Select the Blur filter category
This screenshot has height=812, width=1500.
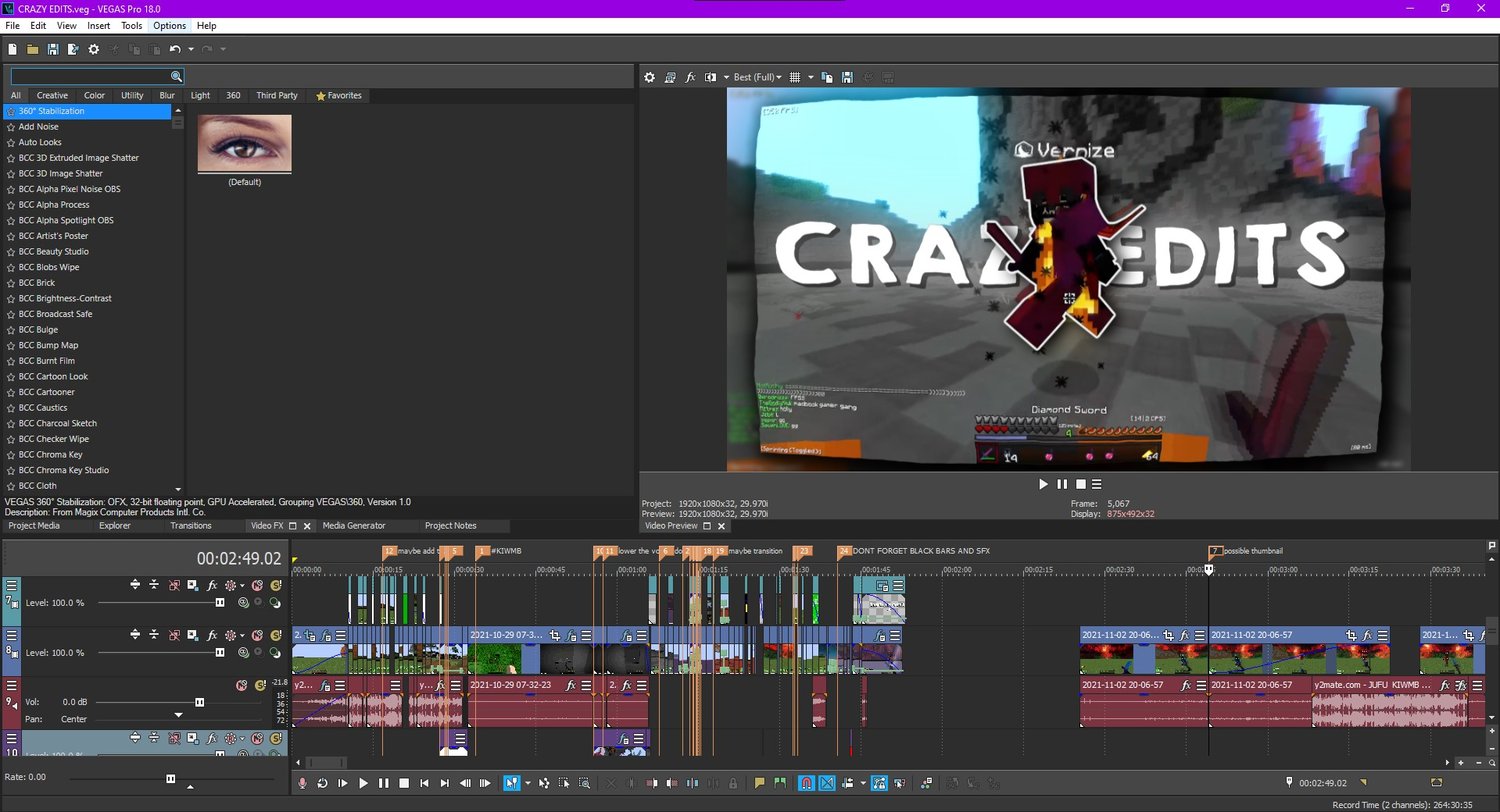167,96
